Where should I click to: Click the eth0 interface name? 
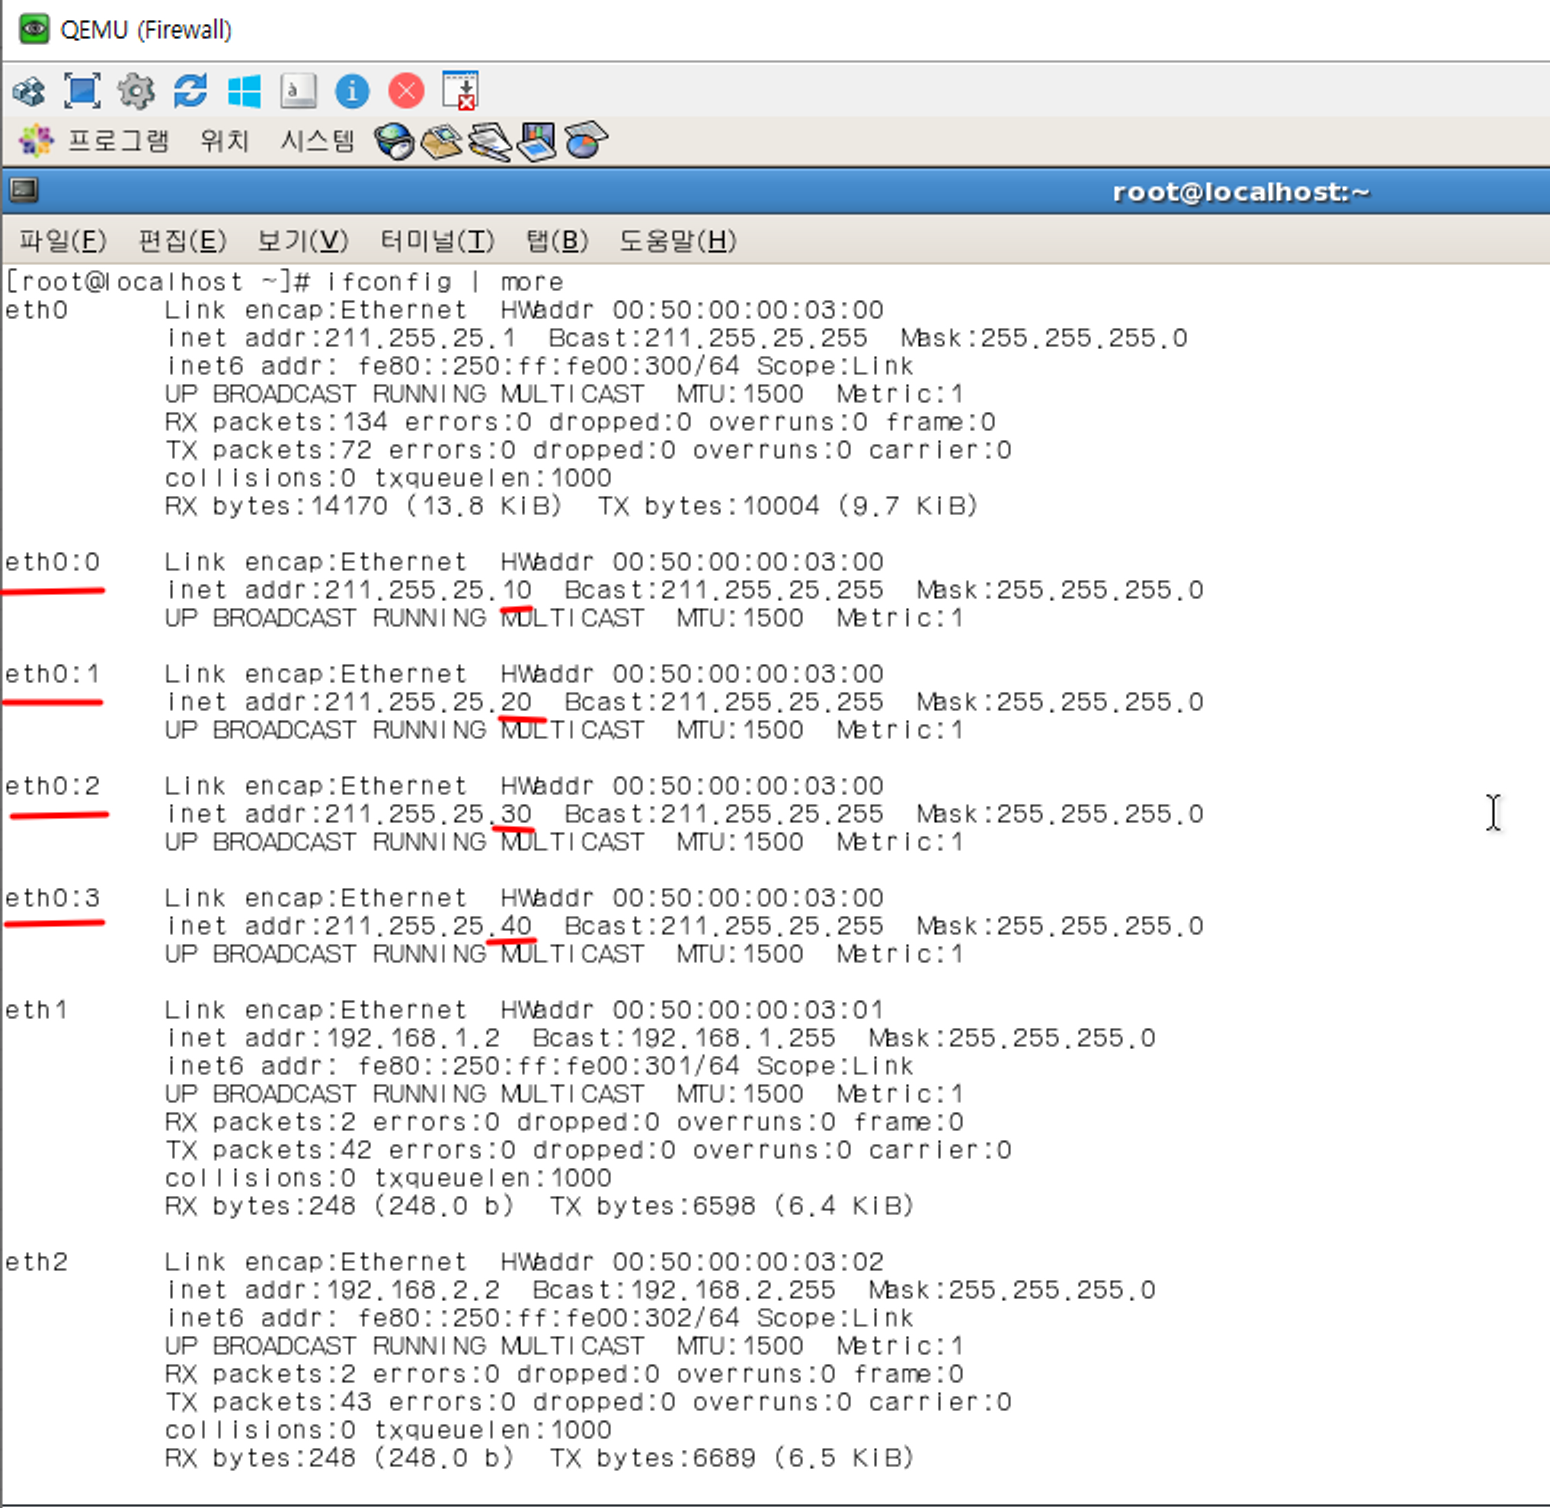pyautogui.click(x=37, y=310)
